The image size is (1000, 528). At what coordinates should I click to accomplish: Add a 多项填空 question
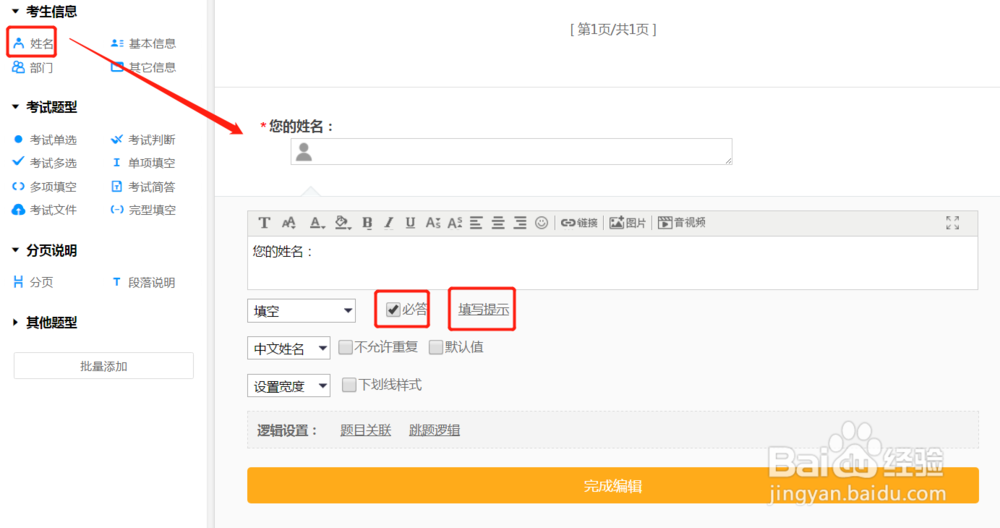point(45,186)
